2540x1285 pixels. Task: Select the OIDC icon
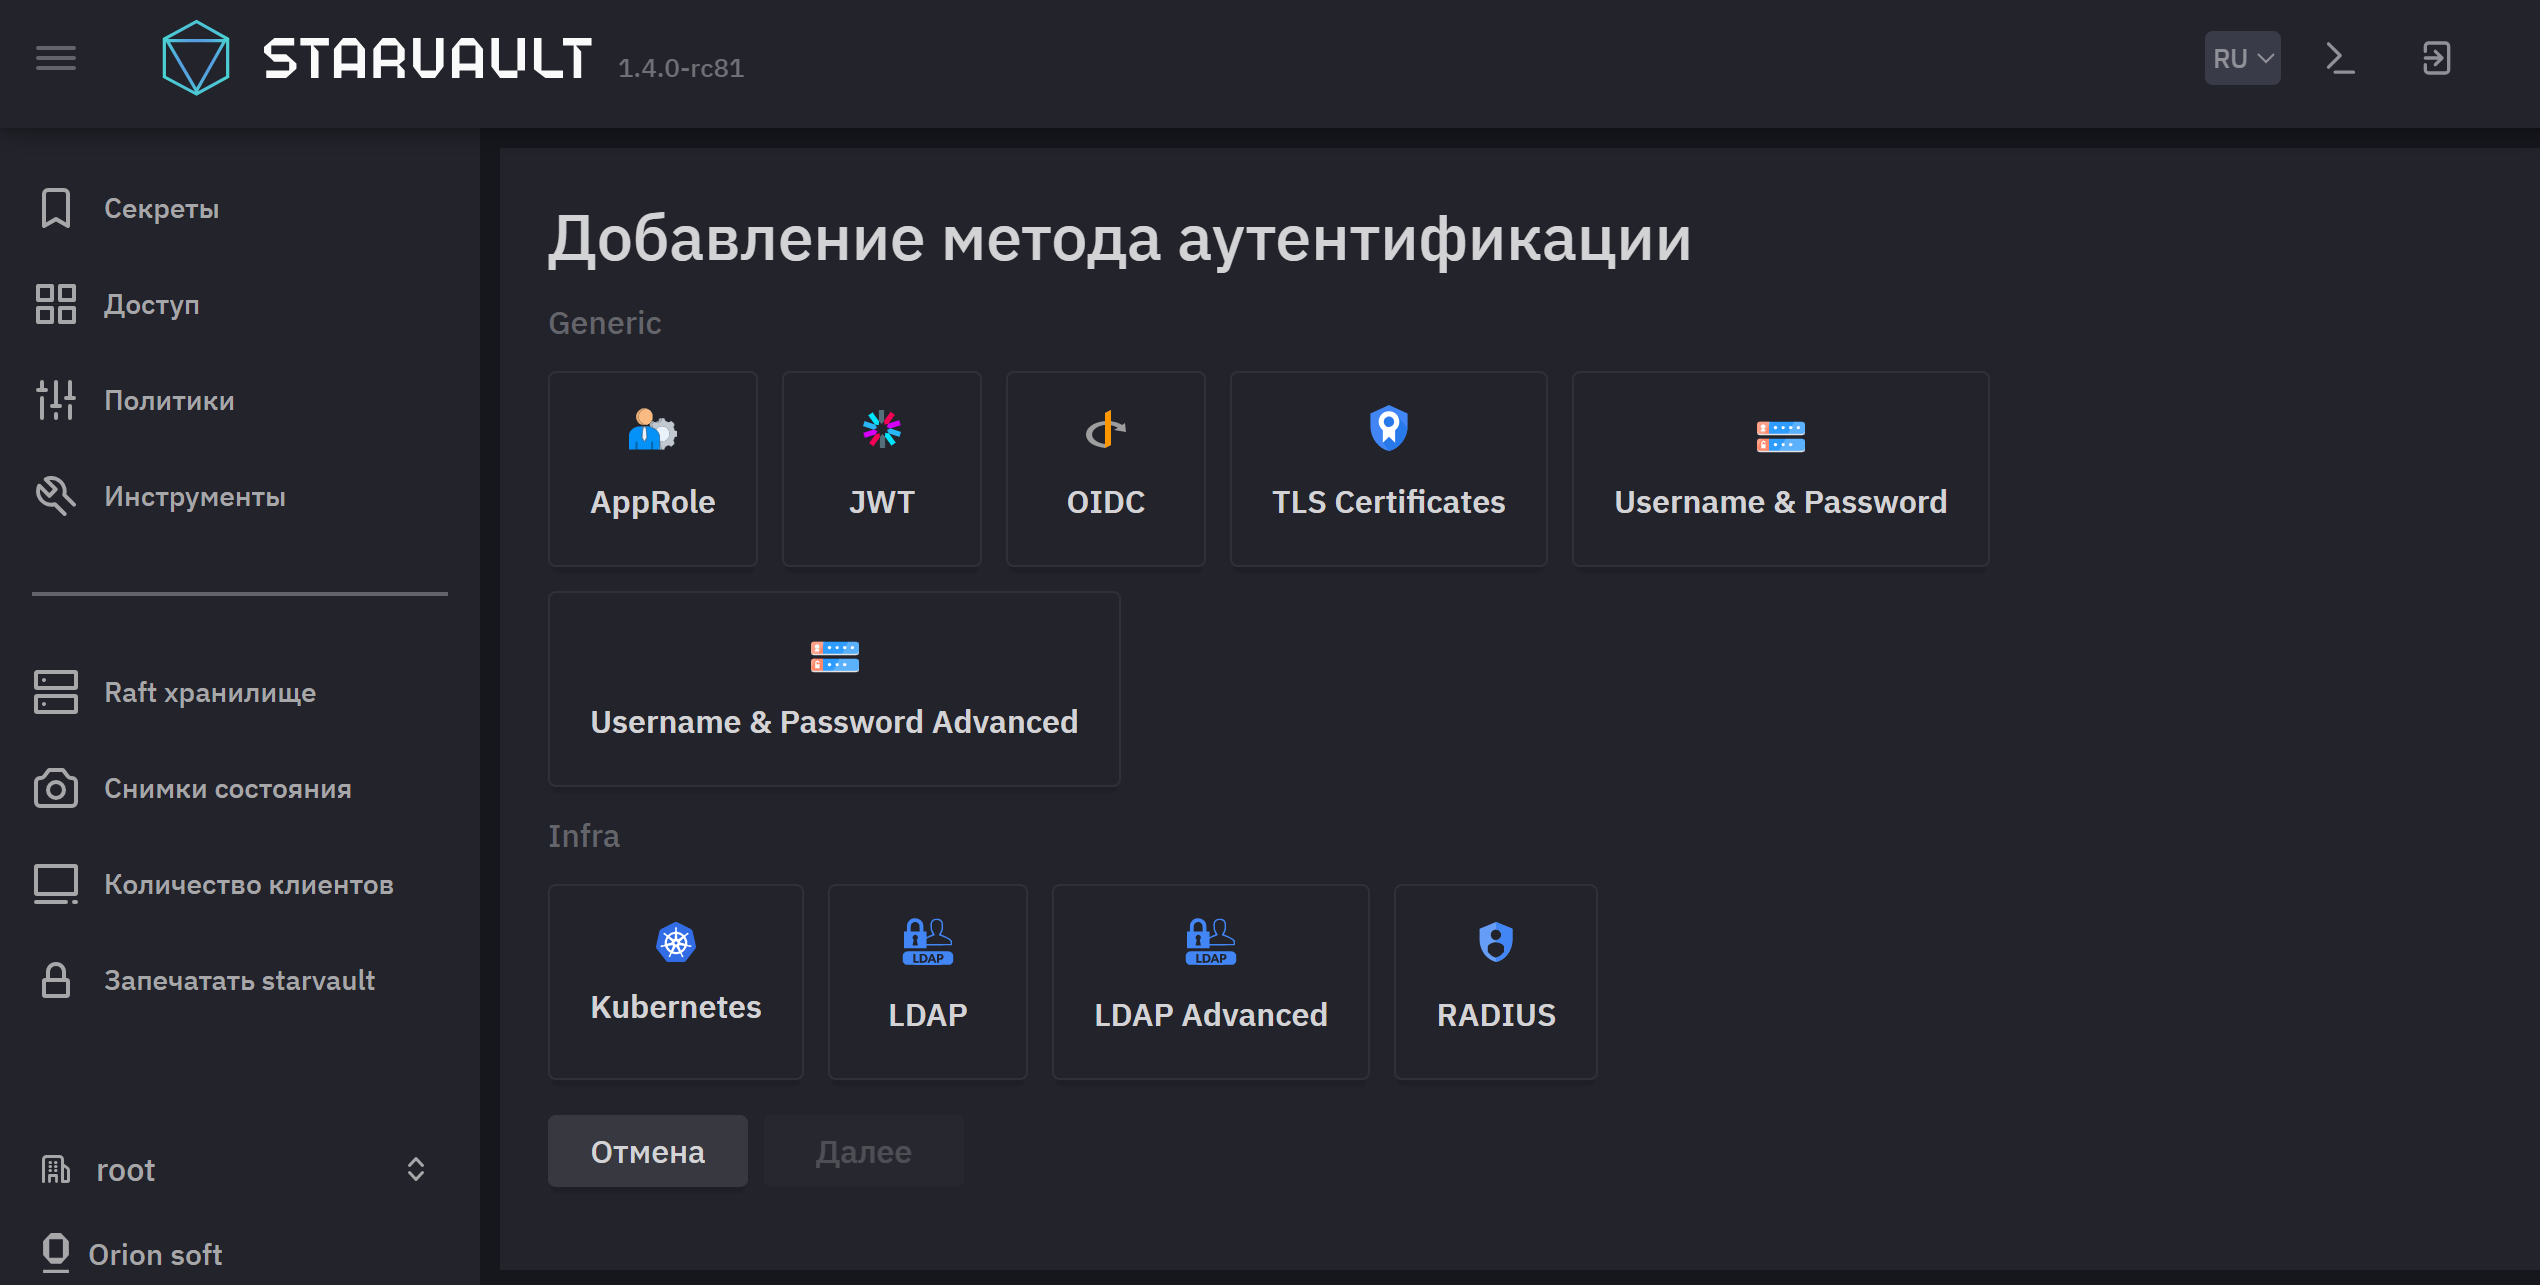pos(1106,430)
